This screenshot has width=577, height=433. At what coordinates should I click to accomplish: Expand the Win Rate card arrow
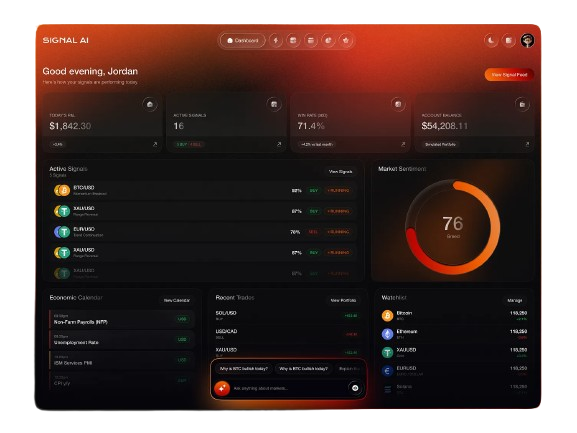(403, 144)
